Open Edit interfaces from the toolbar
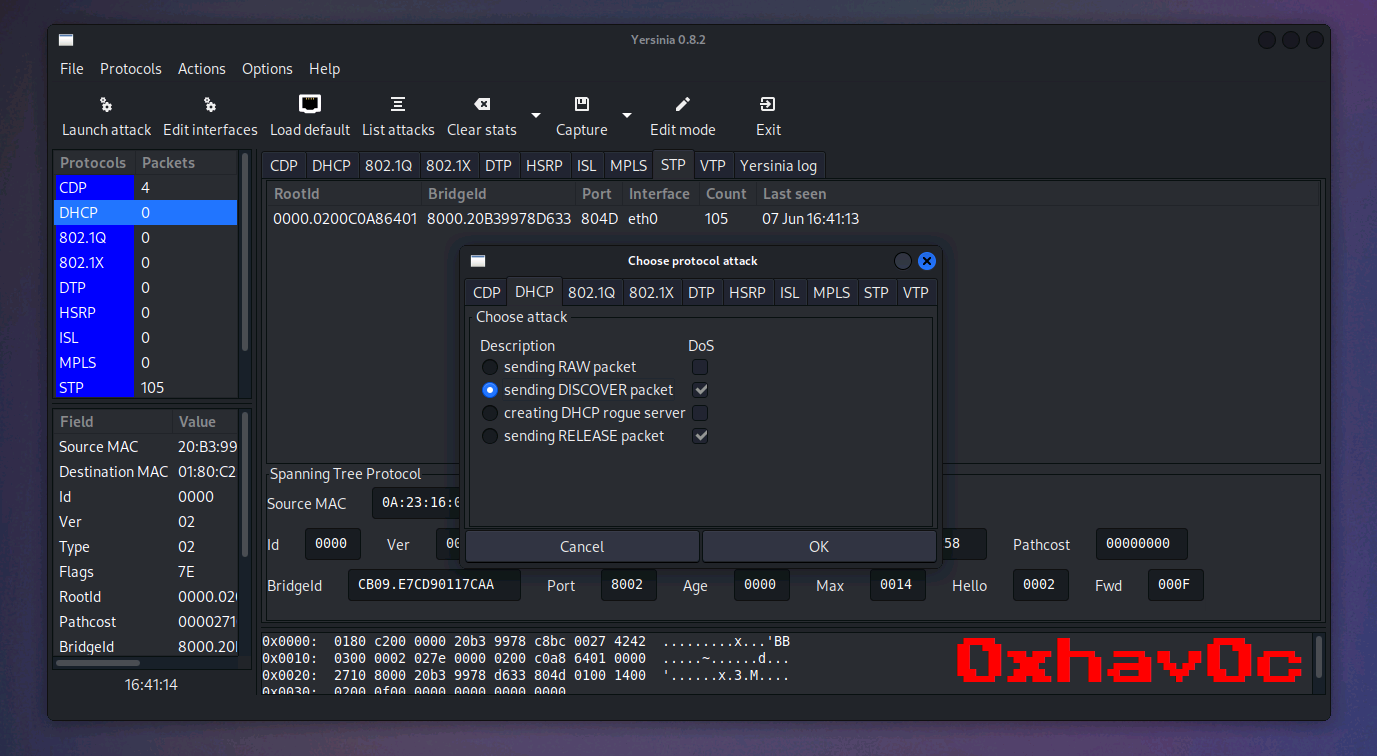 (210, 105)
